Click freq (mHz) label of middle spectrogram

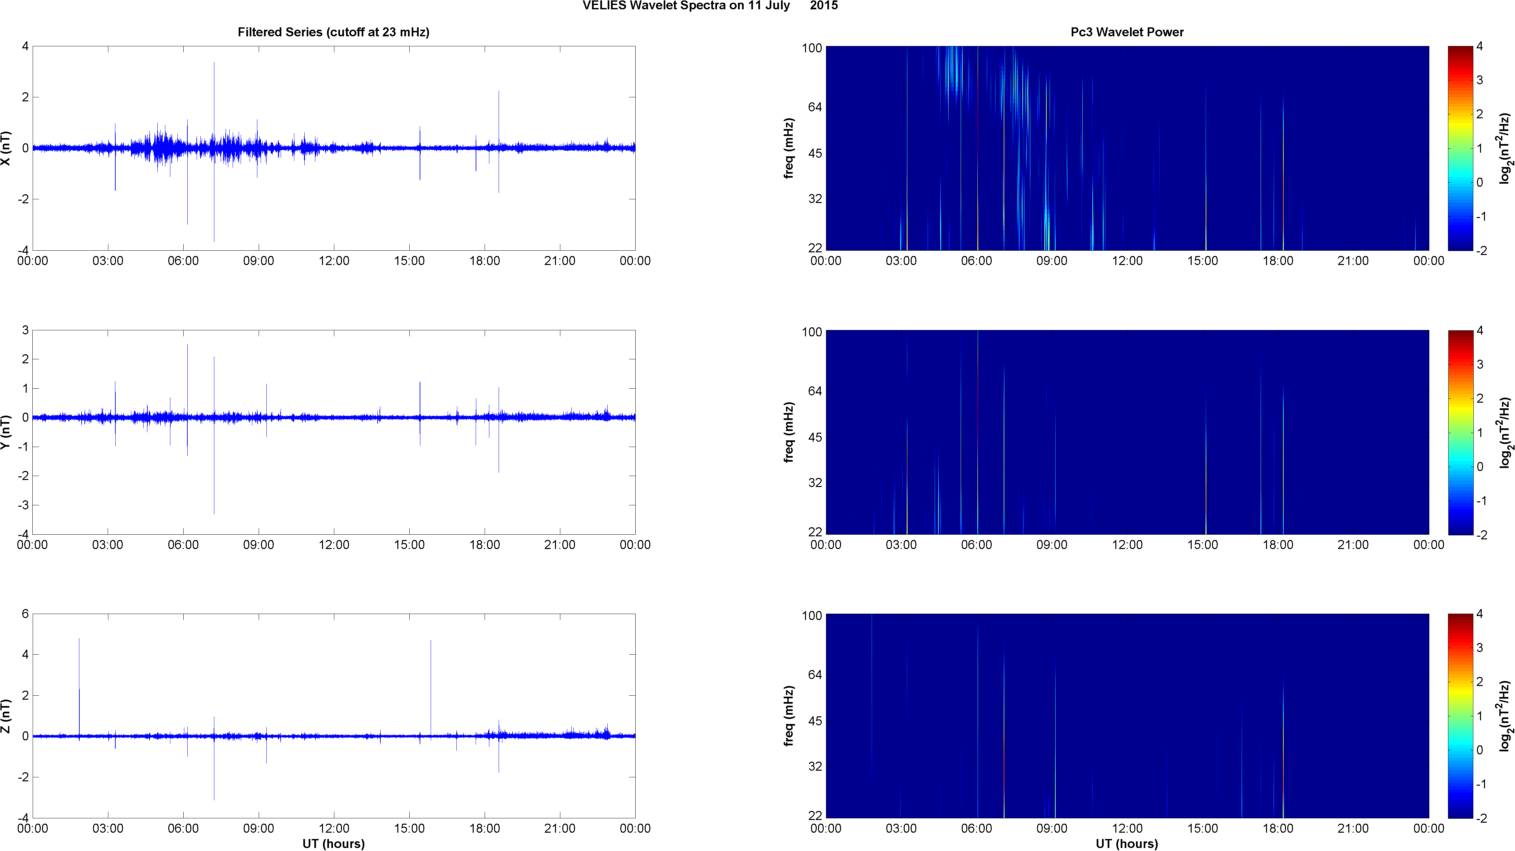point(789,432)
